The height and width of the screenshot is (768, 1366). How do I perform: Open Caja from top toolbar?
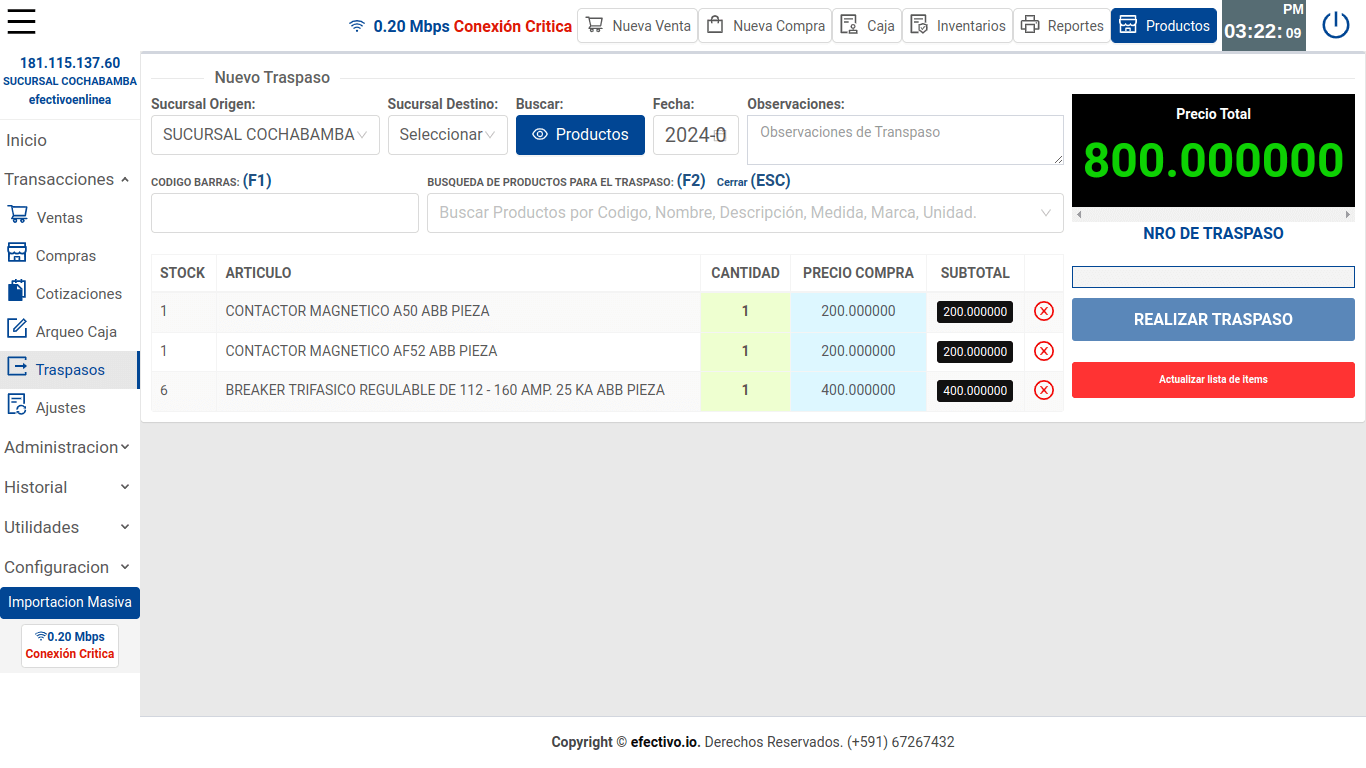(x=867, y=25)
